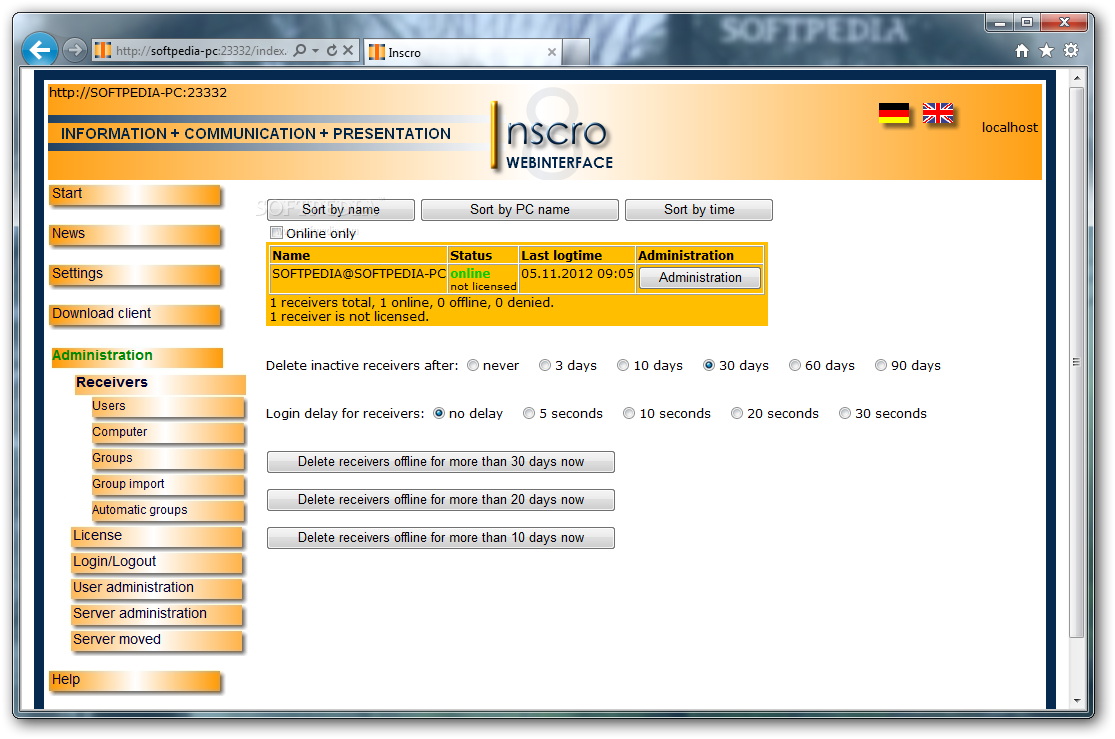
Task: Delete receivers offline more than 20 days
Action: [x=441, y=500]
